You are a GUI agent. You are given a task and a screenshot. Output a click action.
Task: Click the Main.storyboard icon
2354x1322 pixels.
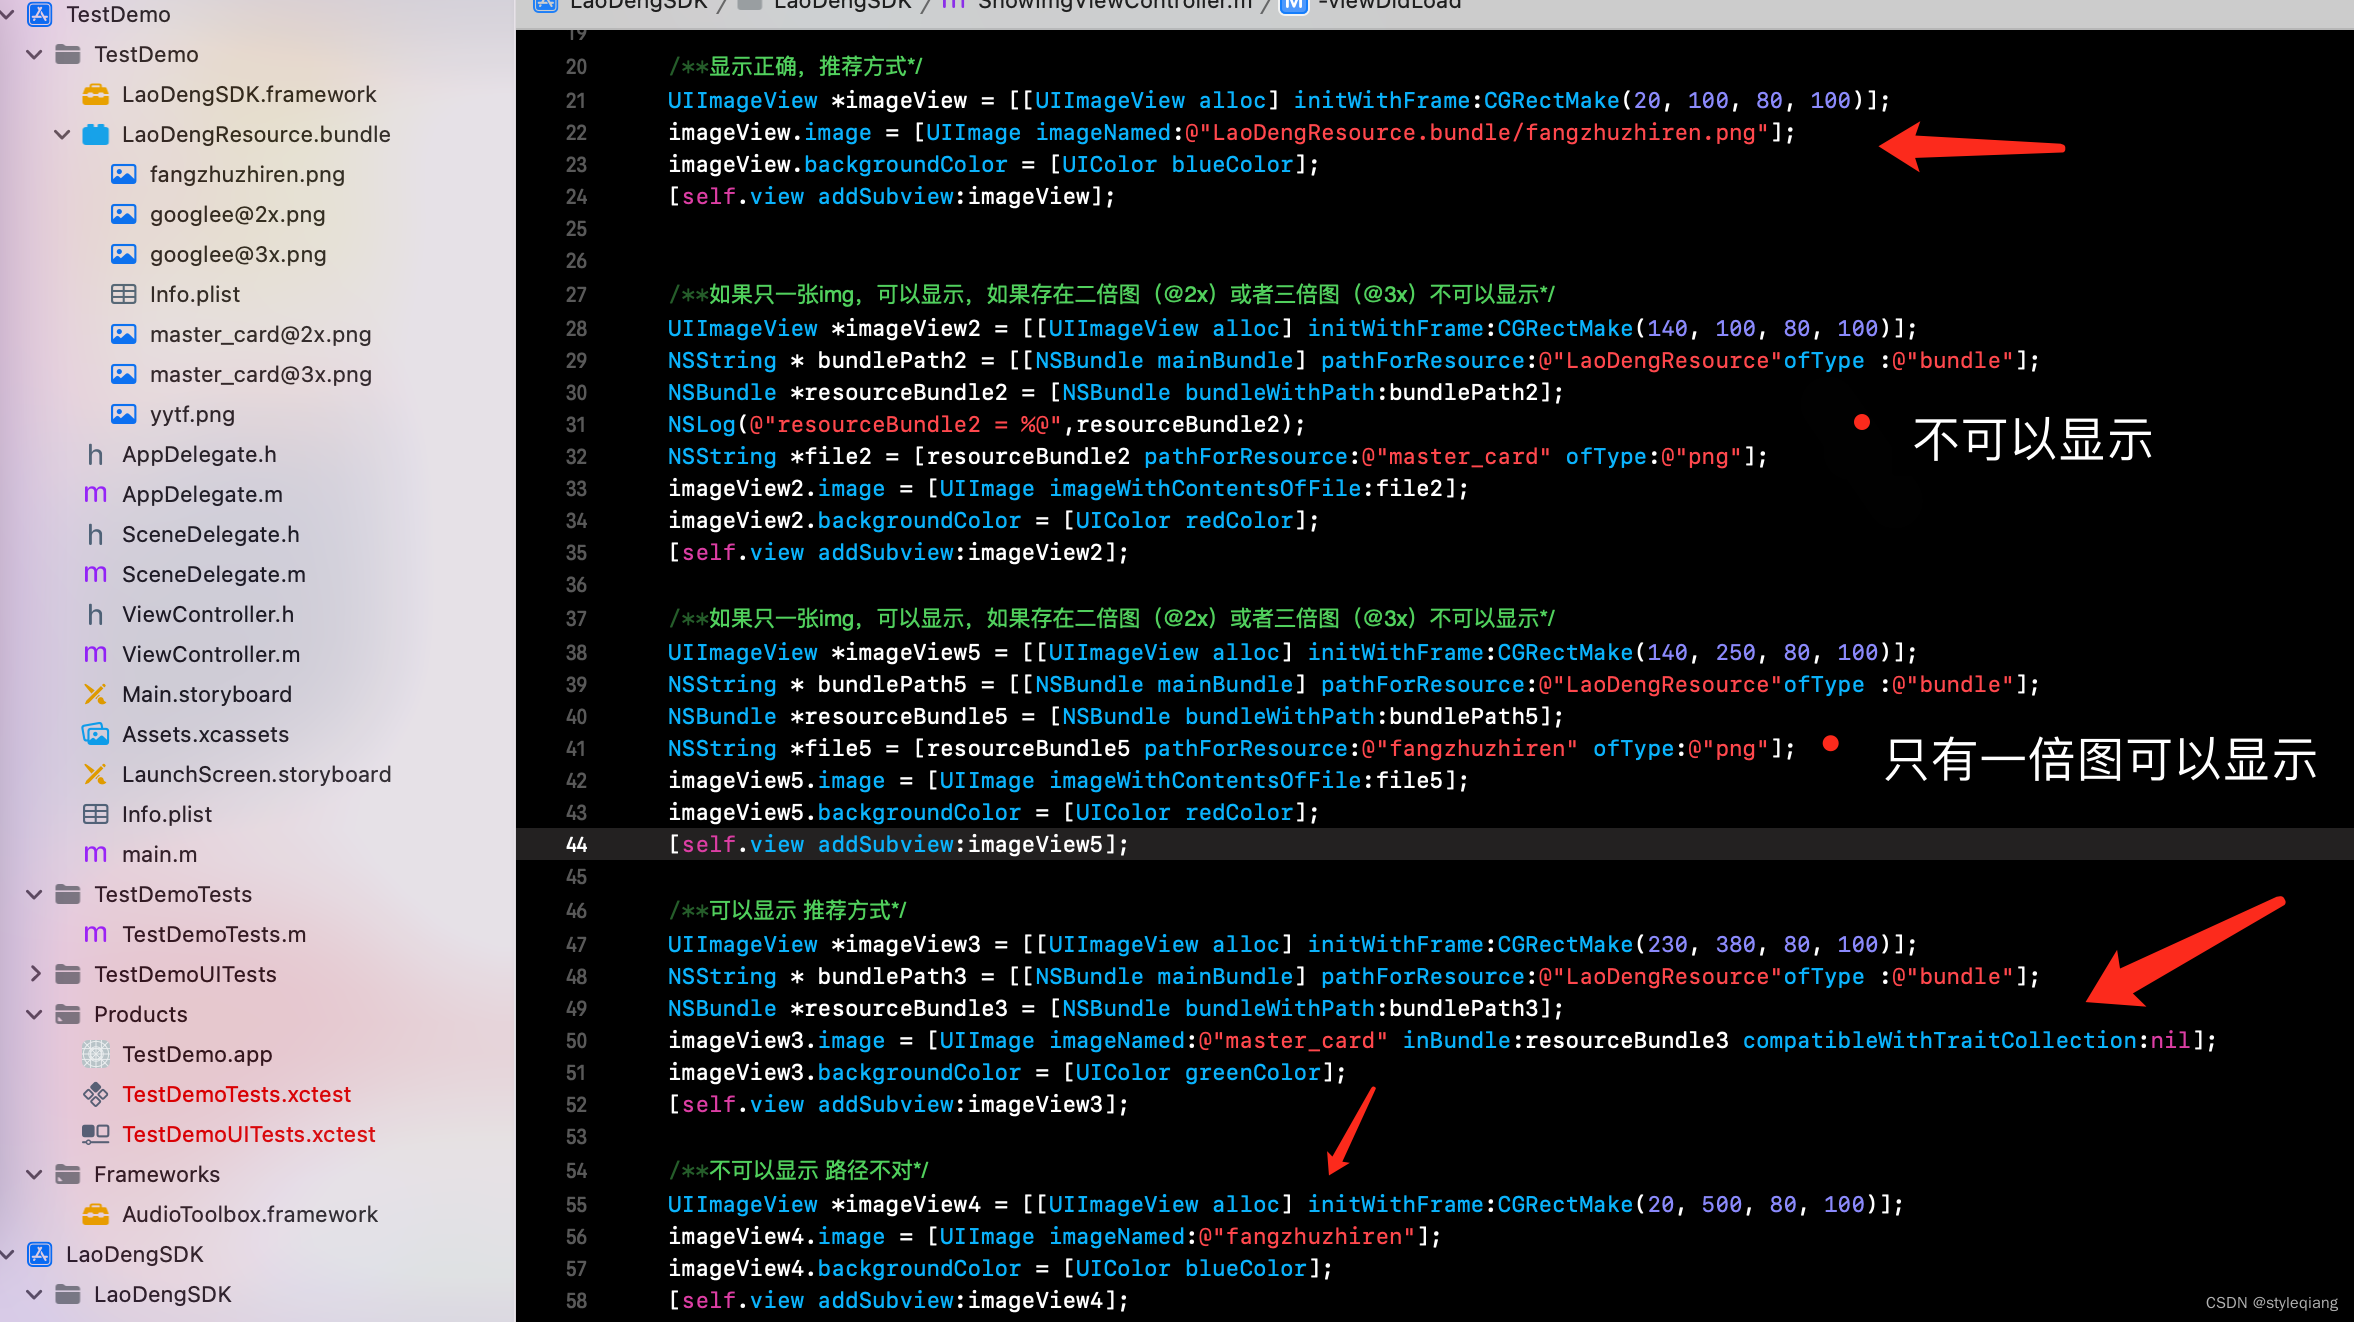95,695
